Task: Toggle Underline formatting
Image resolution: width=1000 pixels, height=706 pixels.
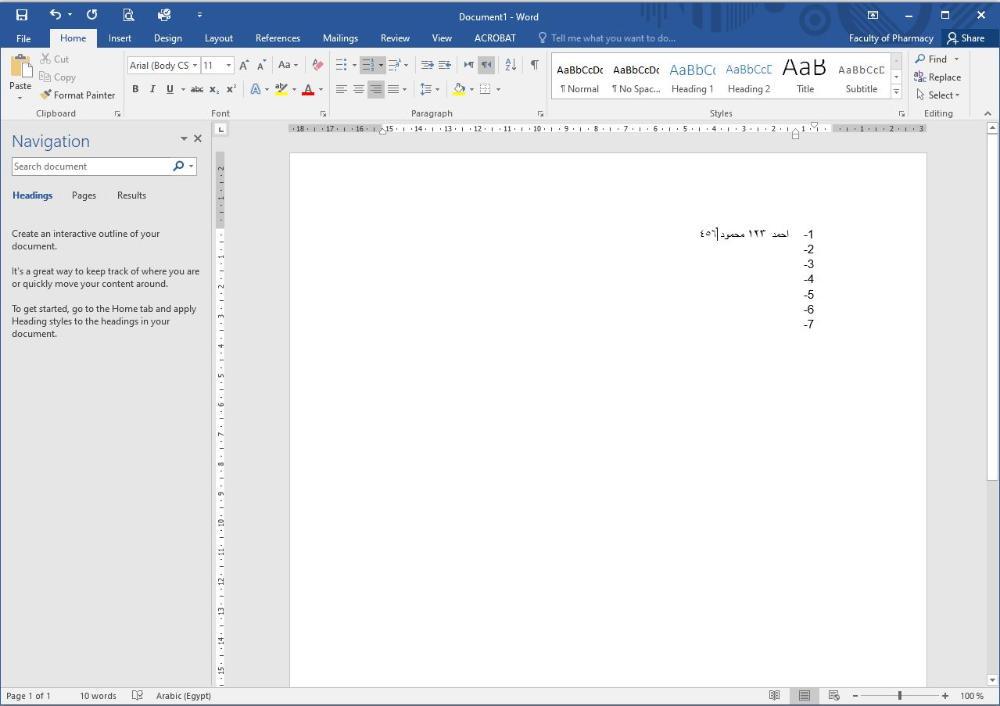Action: tap(170, 89)
